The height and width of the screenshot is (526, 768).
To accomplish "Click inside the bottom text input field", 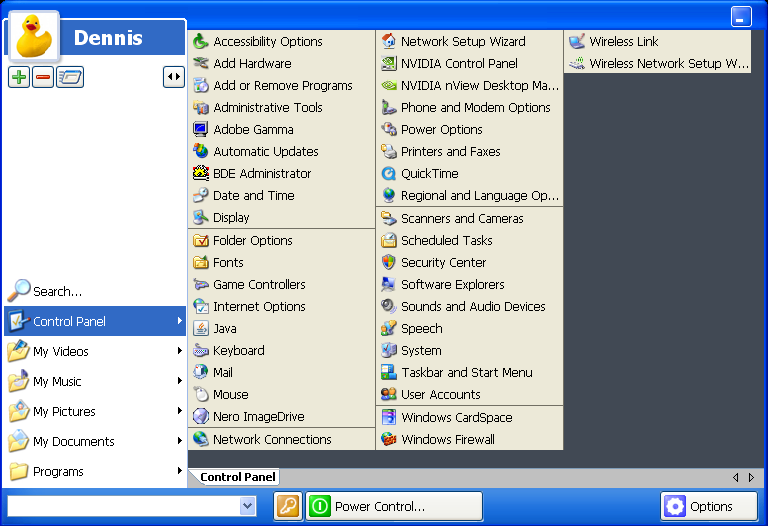I will (x=123, y=506).
